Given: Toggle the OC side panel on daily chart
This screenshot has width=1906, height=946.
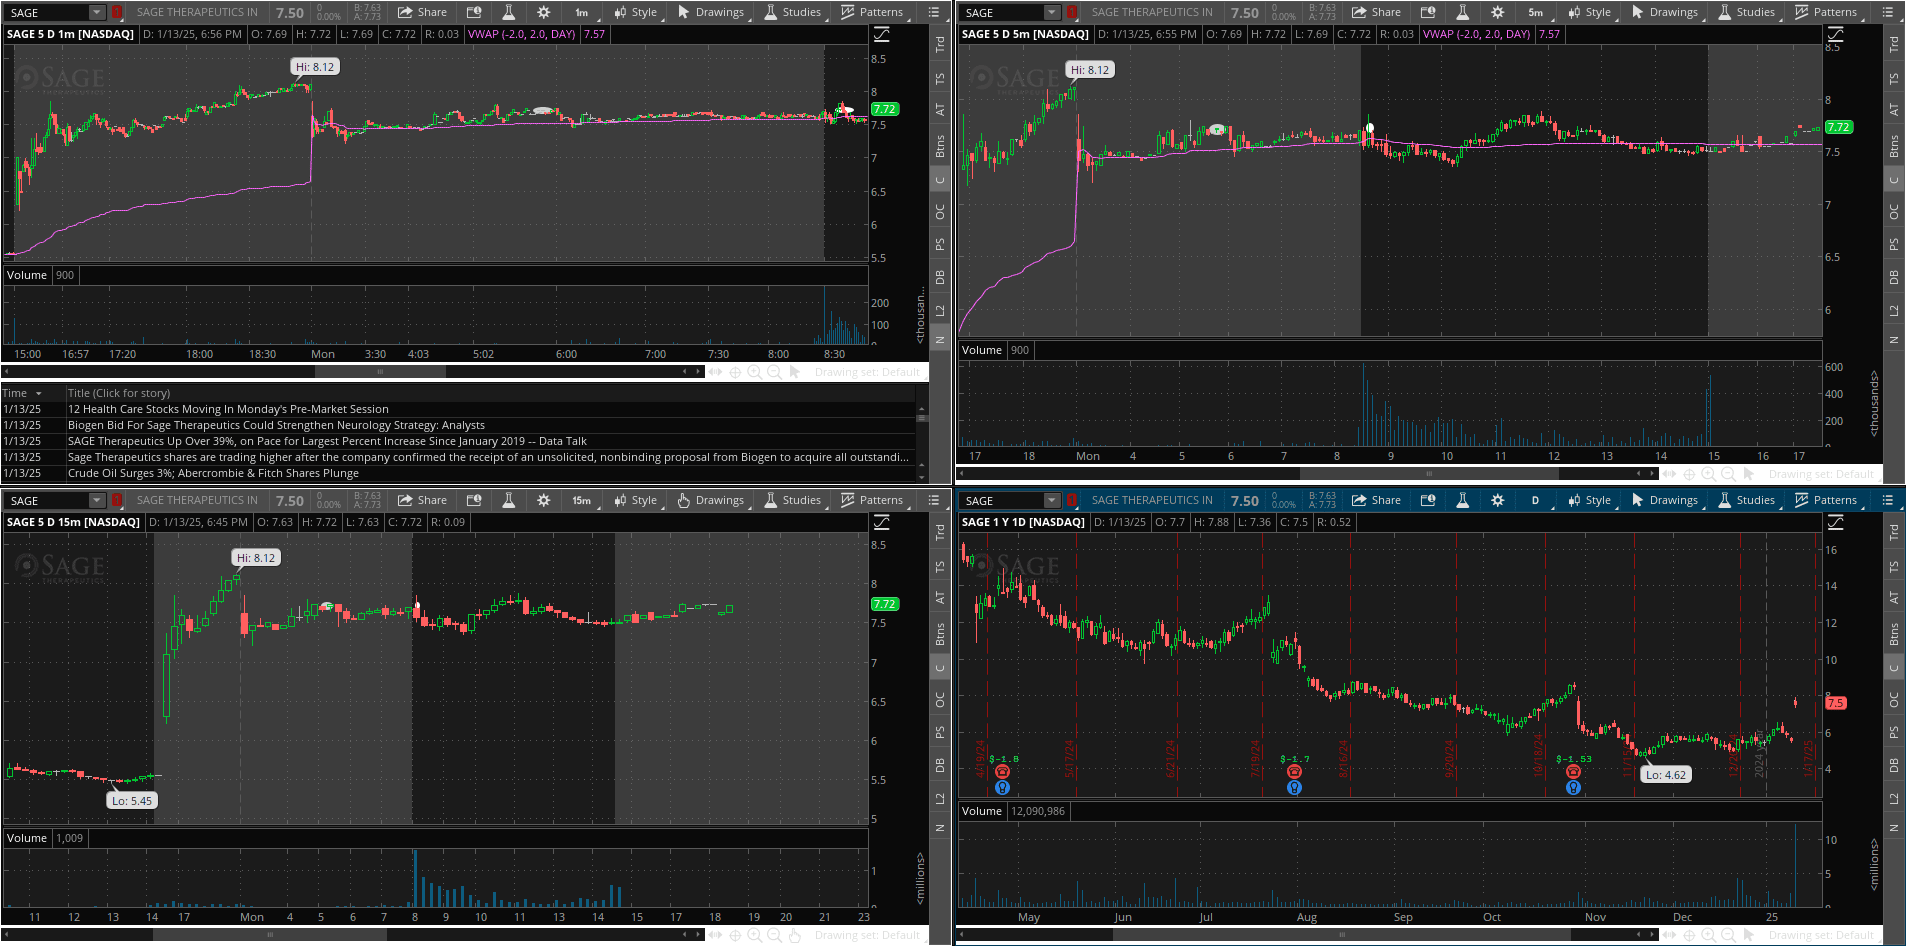Looking at the screenshot, I should 1894,700.
